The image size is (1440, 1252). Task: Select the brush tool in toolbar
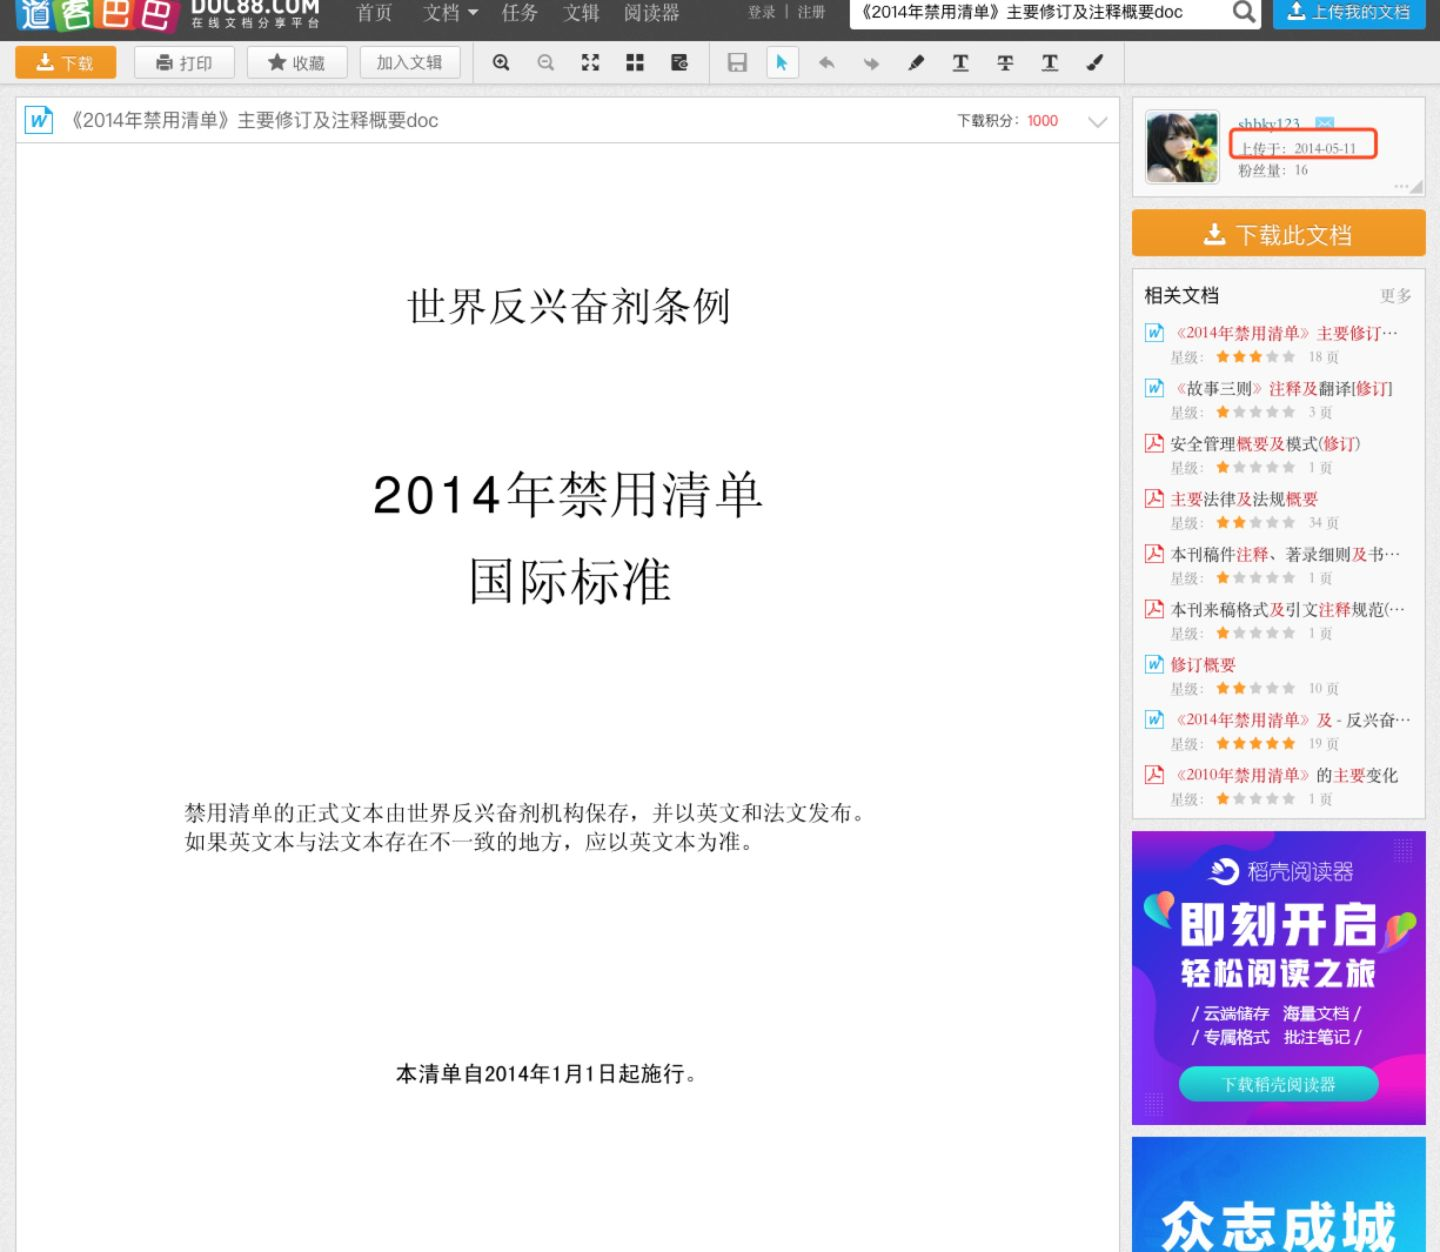(1095, 63)
